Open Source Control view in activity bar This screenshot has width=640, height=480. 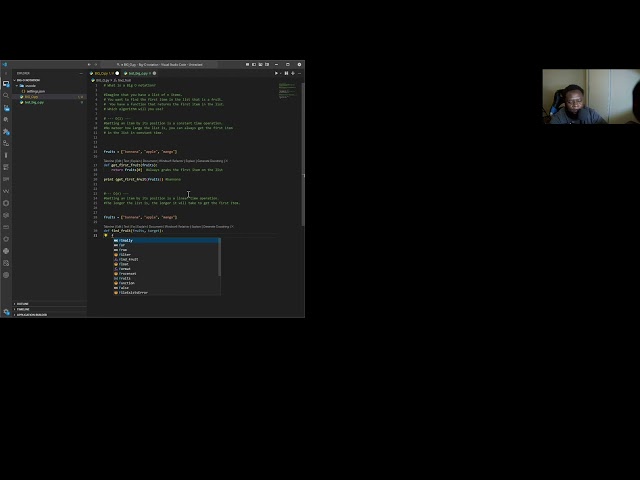6,108
